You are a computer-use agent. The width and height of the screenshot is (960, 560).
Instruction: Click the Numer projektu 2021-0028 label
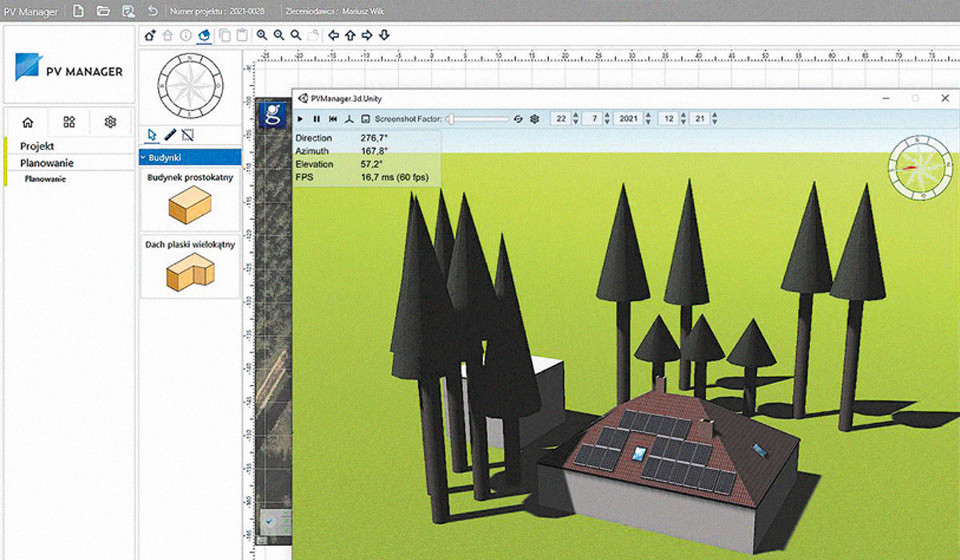(217, 11)
